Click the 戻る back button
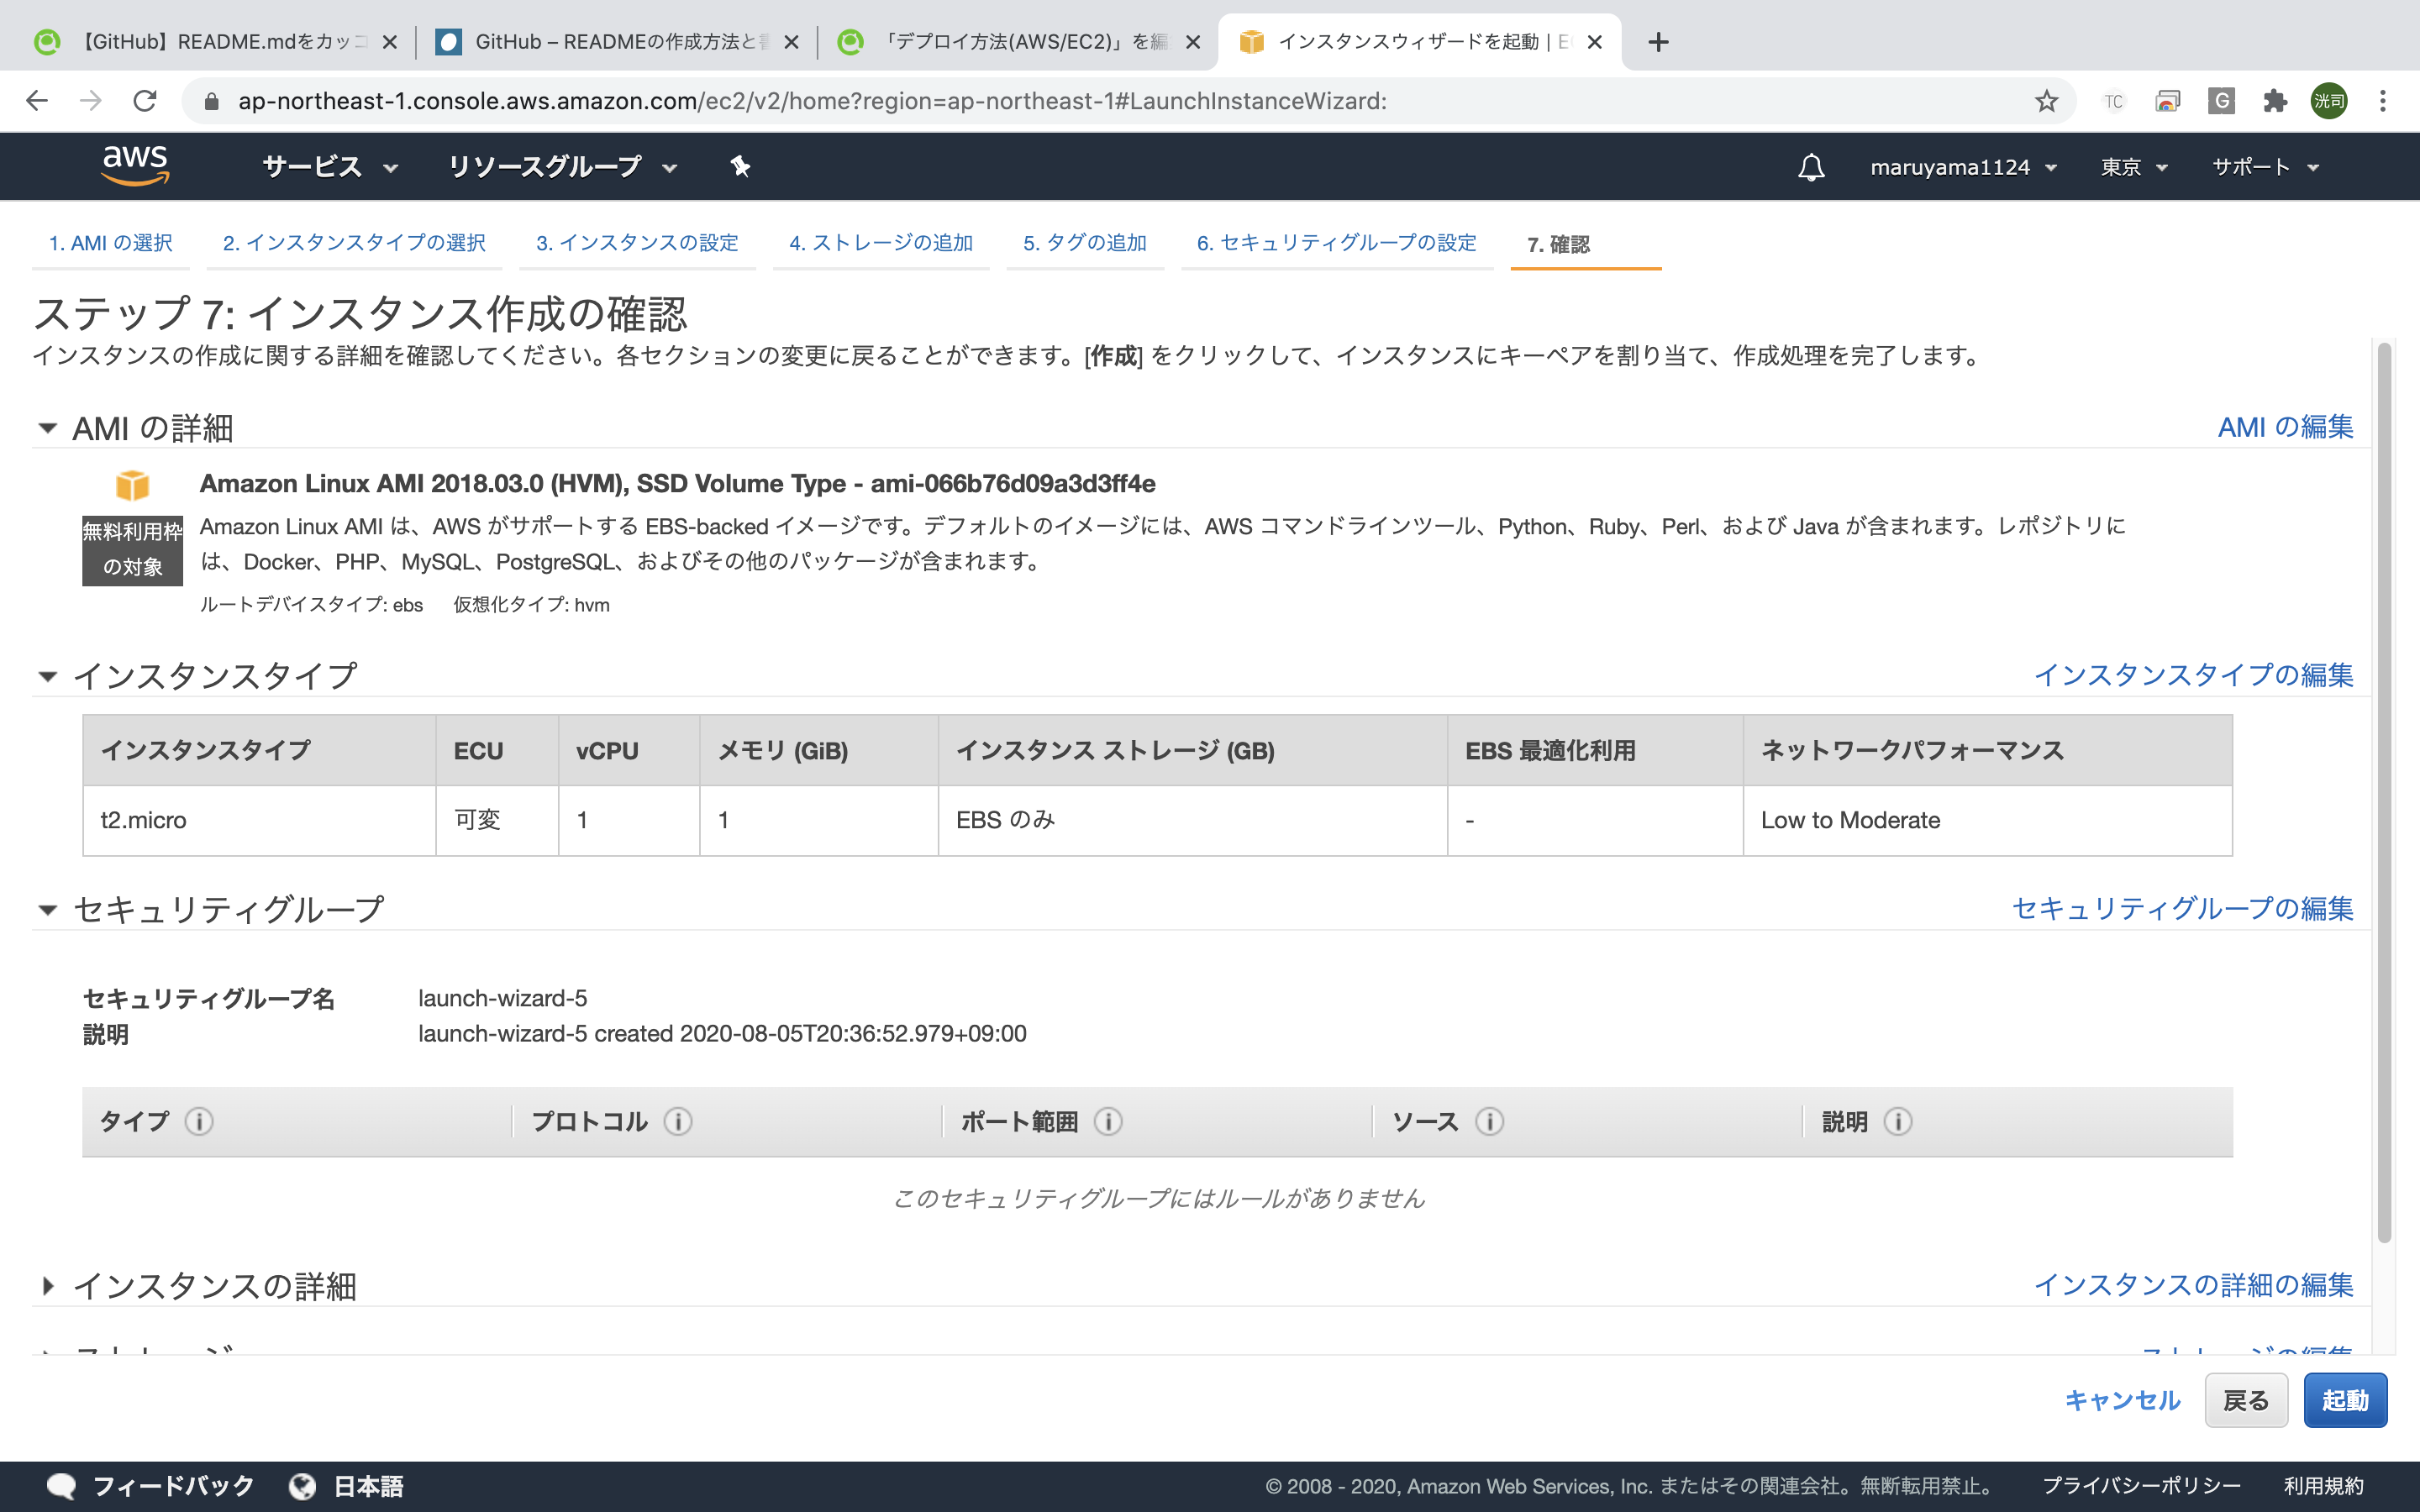 2246,1400
